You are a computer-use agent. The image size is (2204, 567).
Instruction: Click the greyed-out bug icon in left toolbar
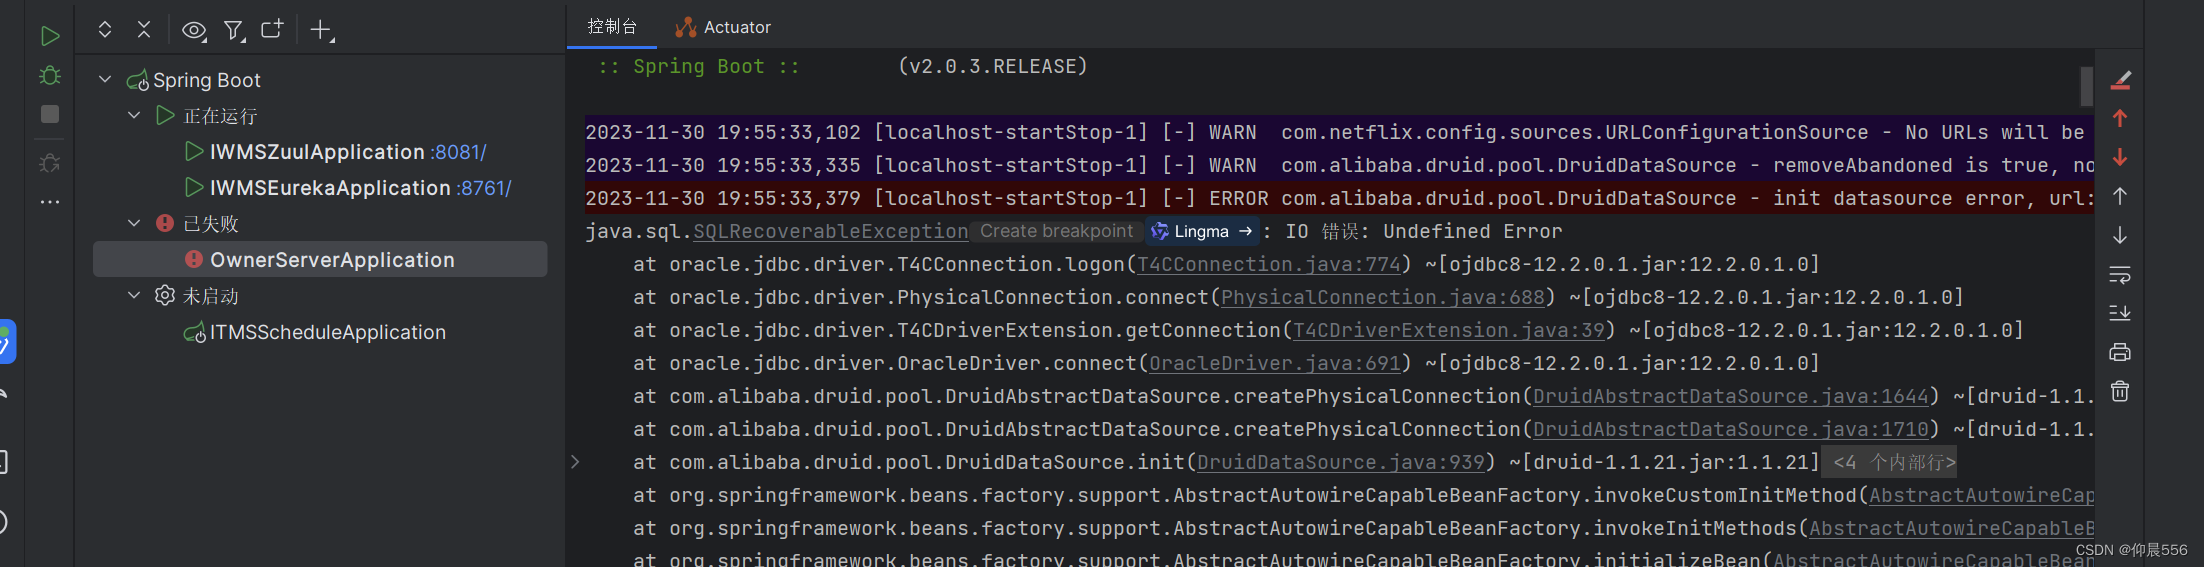click(x=50, y=162)
